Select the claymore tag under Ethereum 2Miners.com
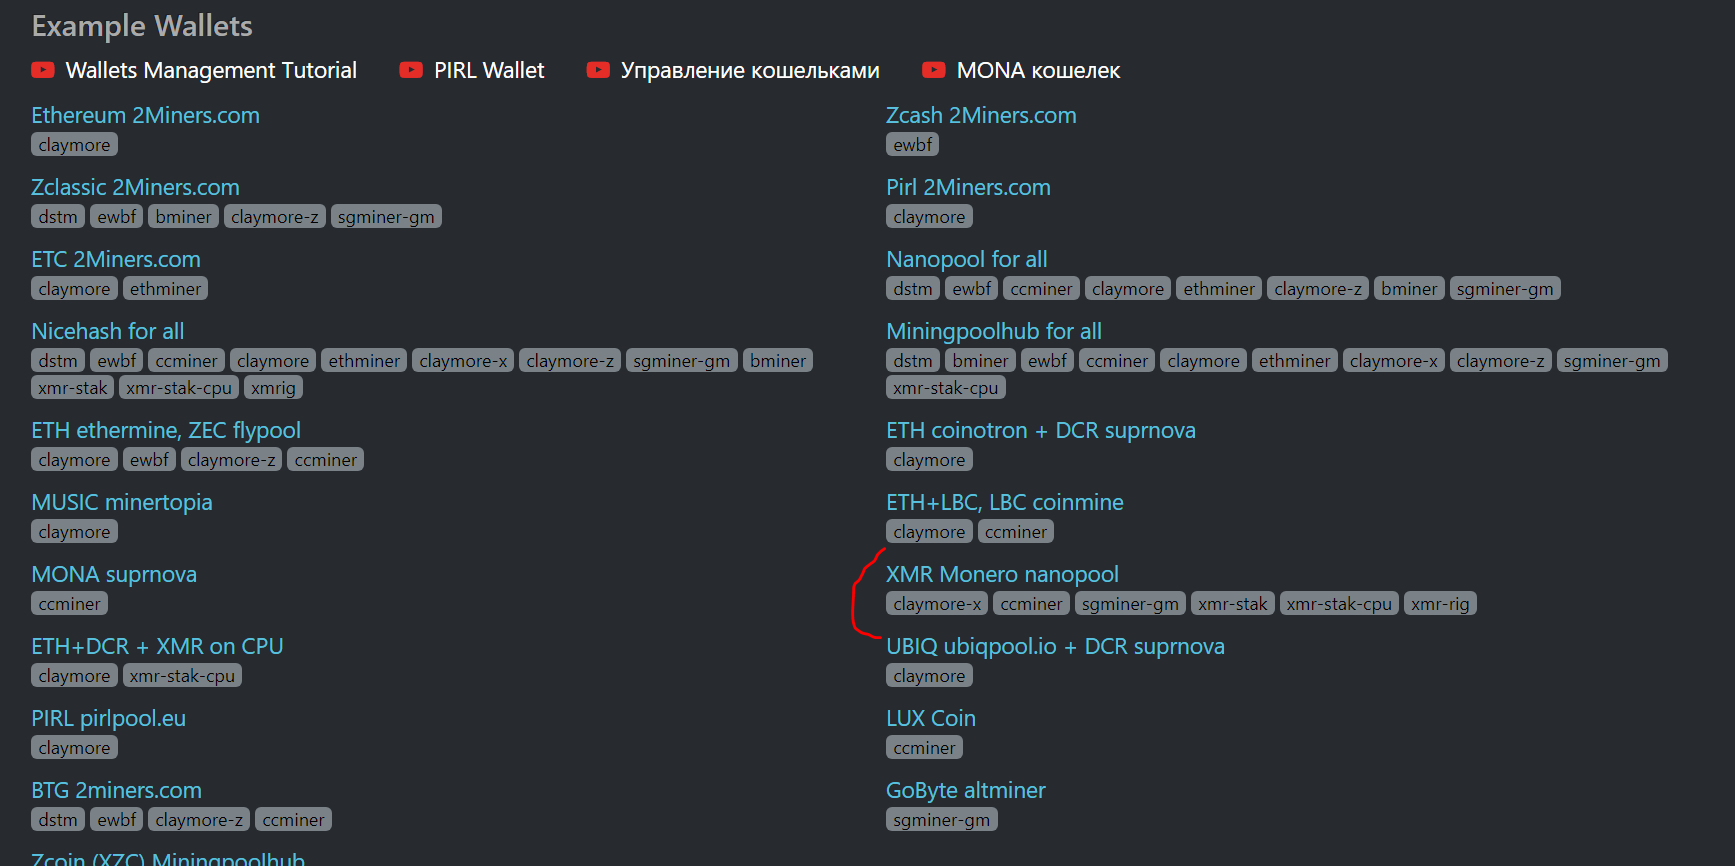Image resolution: width=1735 pixels, height=866 pixels. [74, 144]
